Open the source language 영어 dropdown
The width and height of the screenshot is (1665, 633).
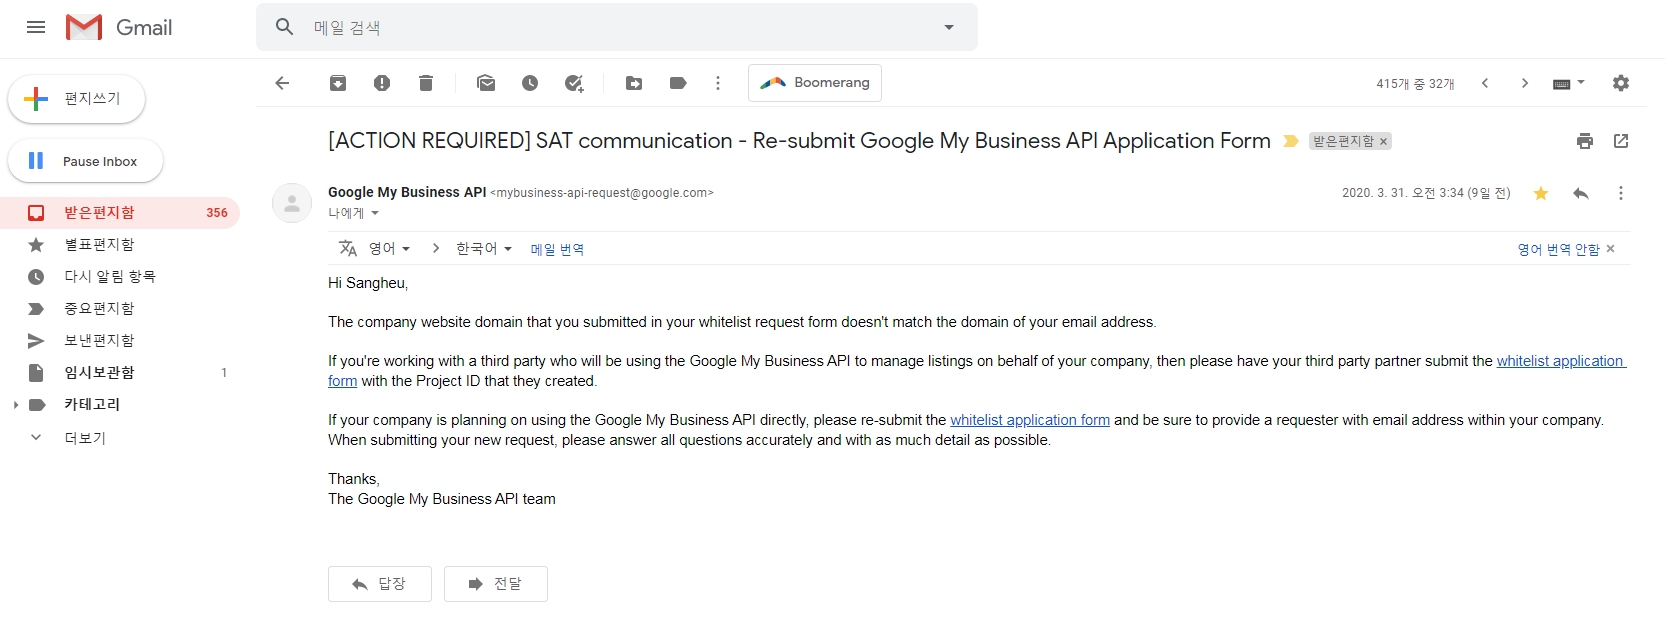click(389, 249)
